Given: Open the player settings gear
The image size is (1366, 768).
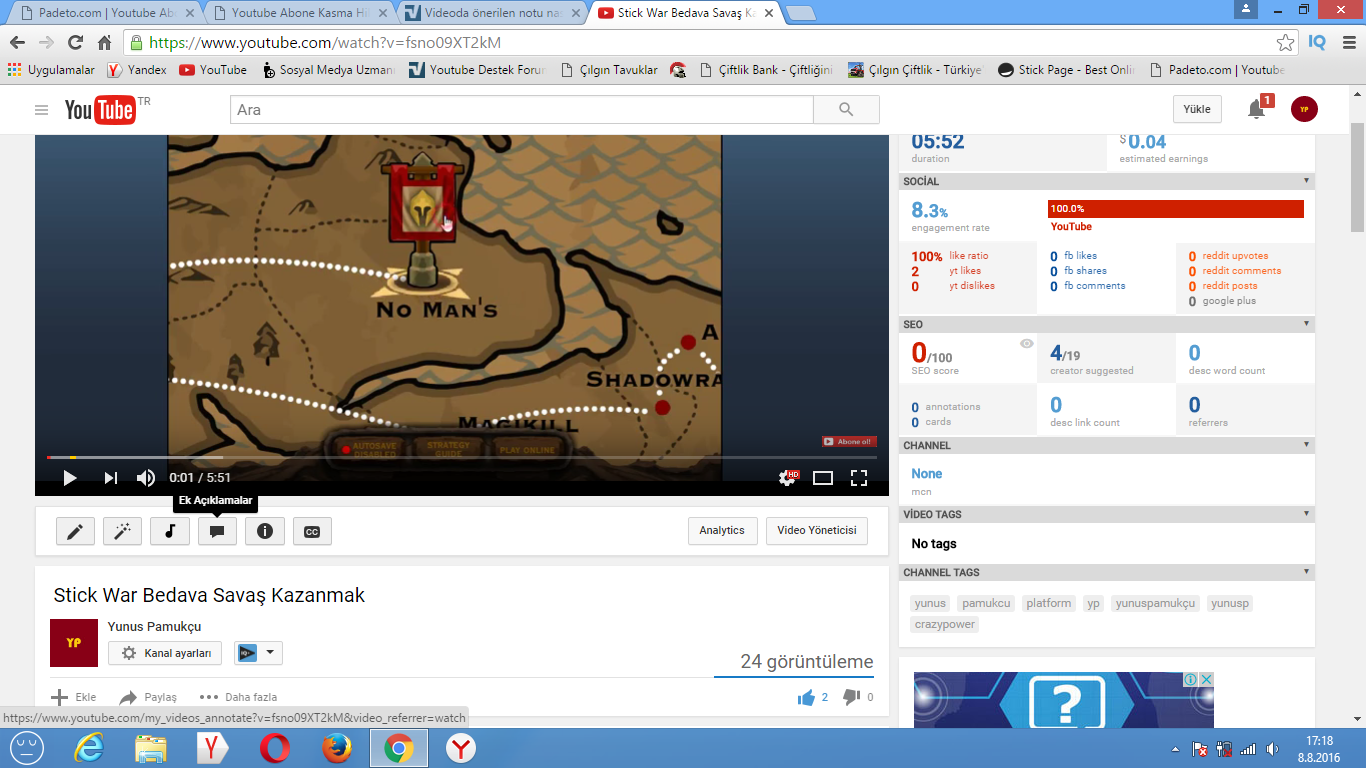Looking at the screenshot, I should [x=788, y=478].
